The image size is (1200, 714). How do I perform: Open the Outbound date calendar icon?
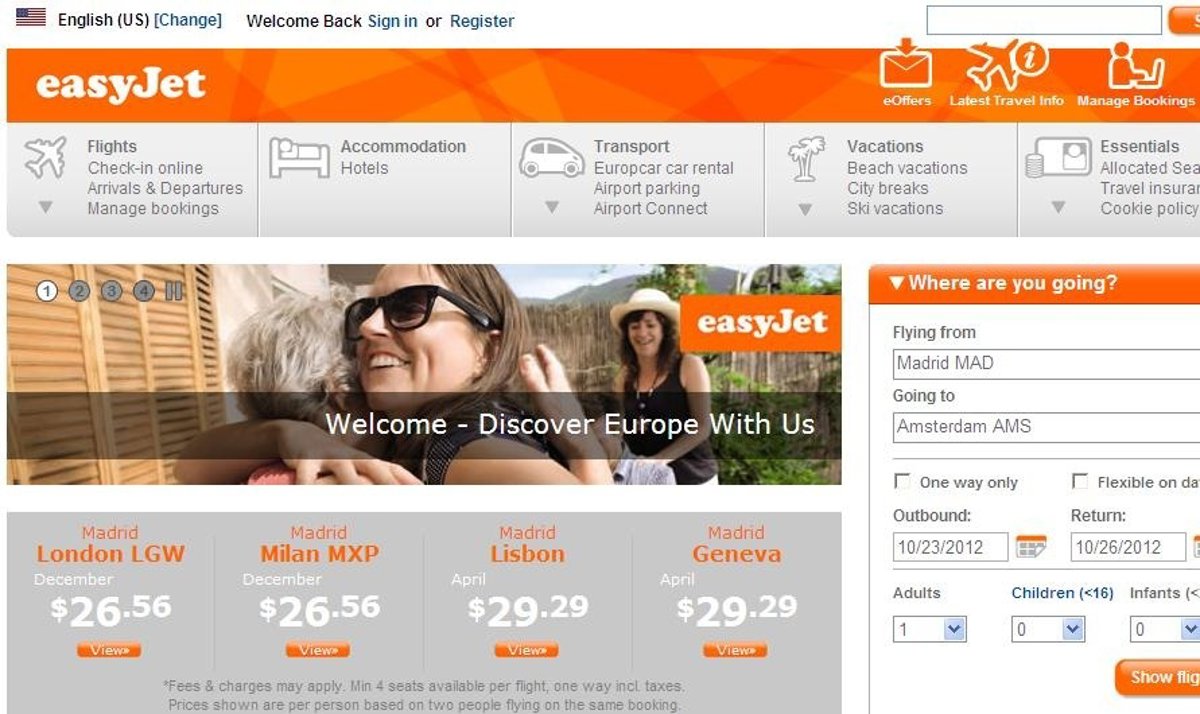tap(1031, 547)
